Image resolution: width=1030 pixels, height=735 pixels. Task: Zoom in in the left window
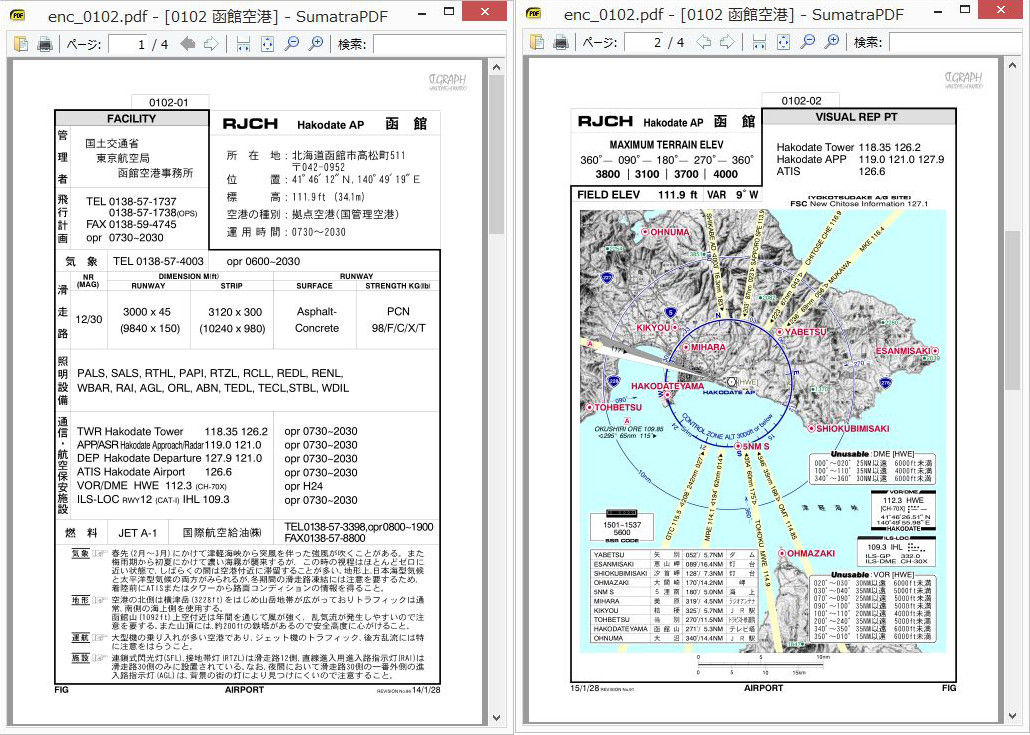[x=316, y=43]
